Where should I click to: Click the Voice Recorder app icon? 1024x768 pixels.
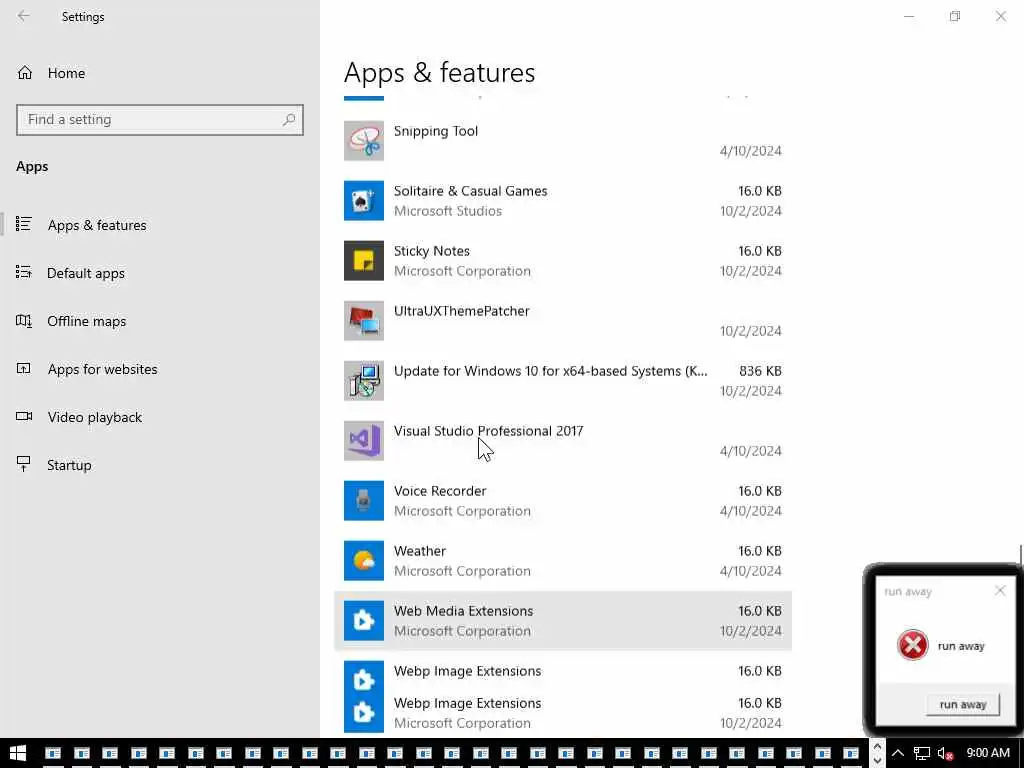pyautogui.click(x=364, y=501)
